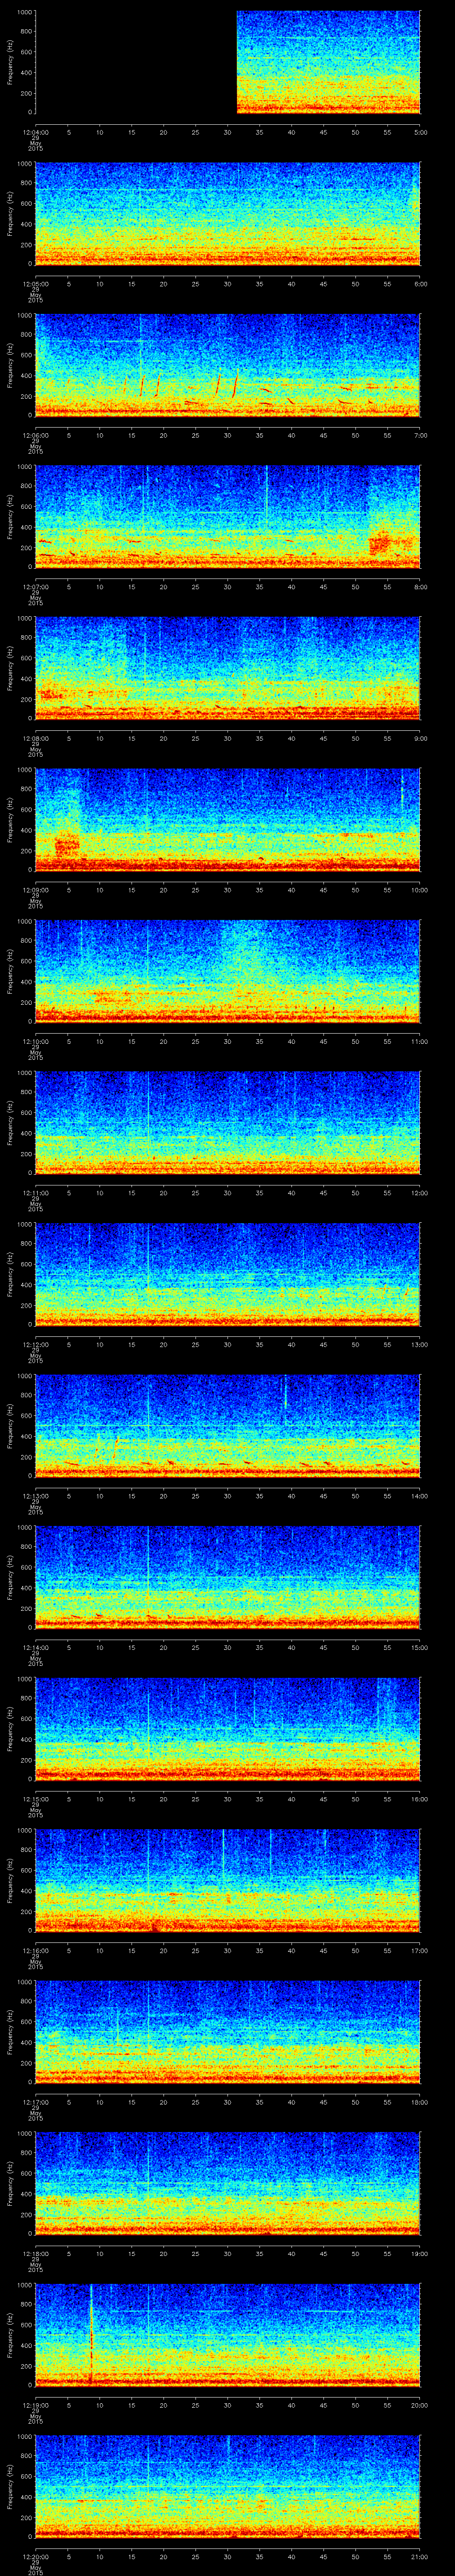Screen dimensions: 455x2576
Task: Select the spectrogram plot starting at 12:18:00
Action: [228, 2183]
